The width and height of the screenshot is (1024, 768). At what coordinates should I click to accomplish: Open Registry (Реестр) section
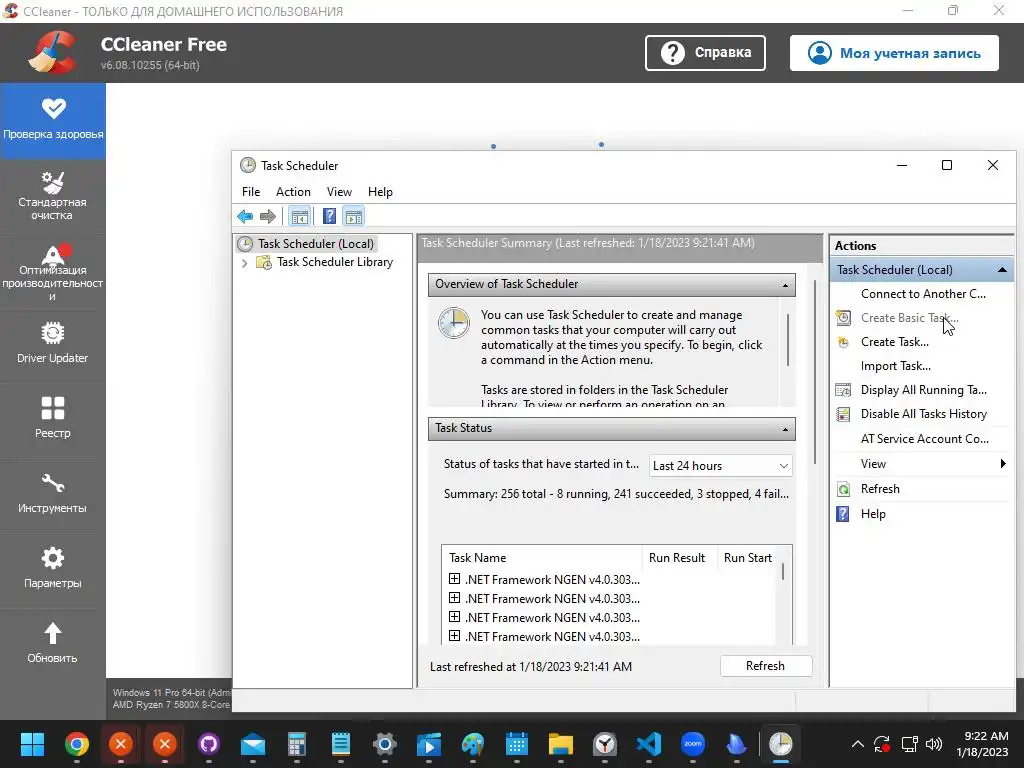(x=53, y=418)
